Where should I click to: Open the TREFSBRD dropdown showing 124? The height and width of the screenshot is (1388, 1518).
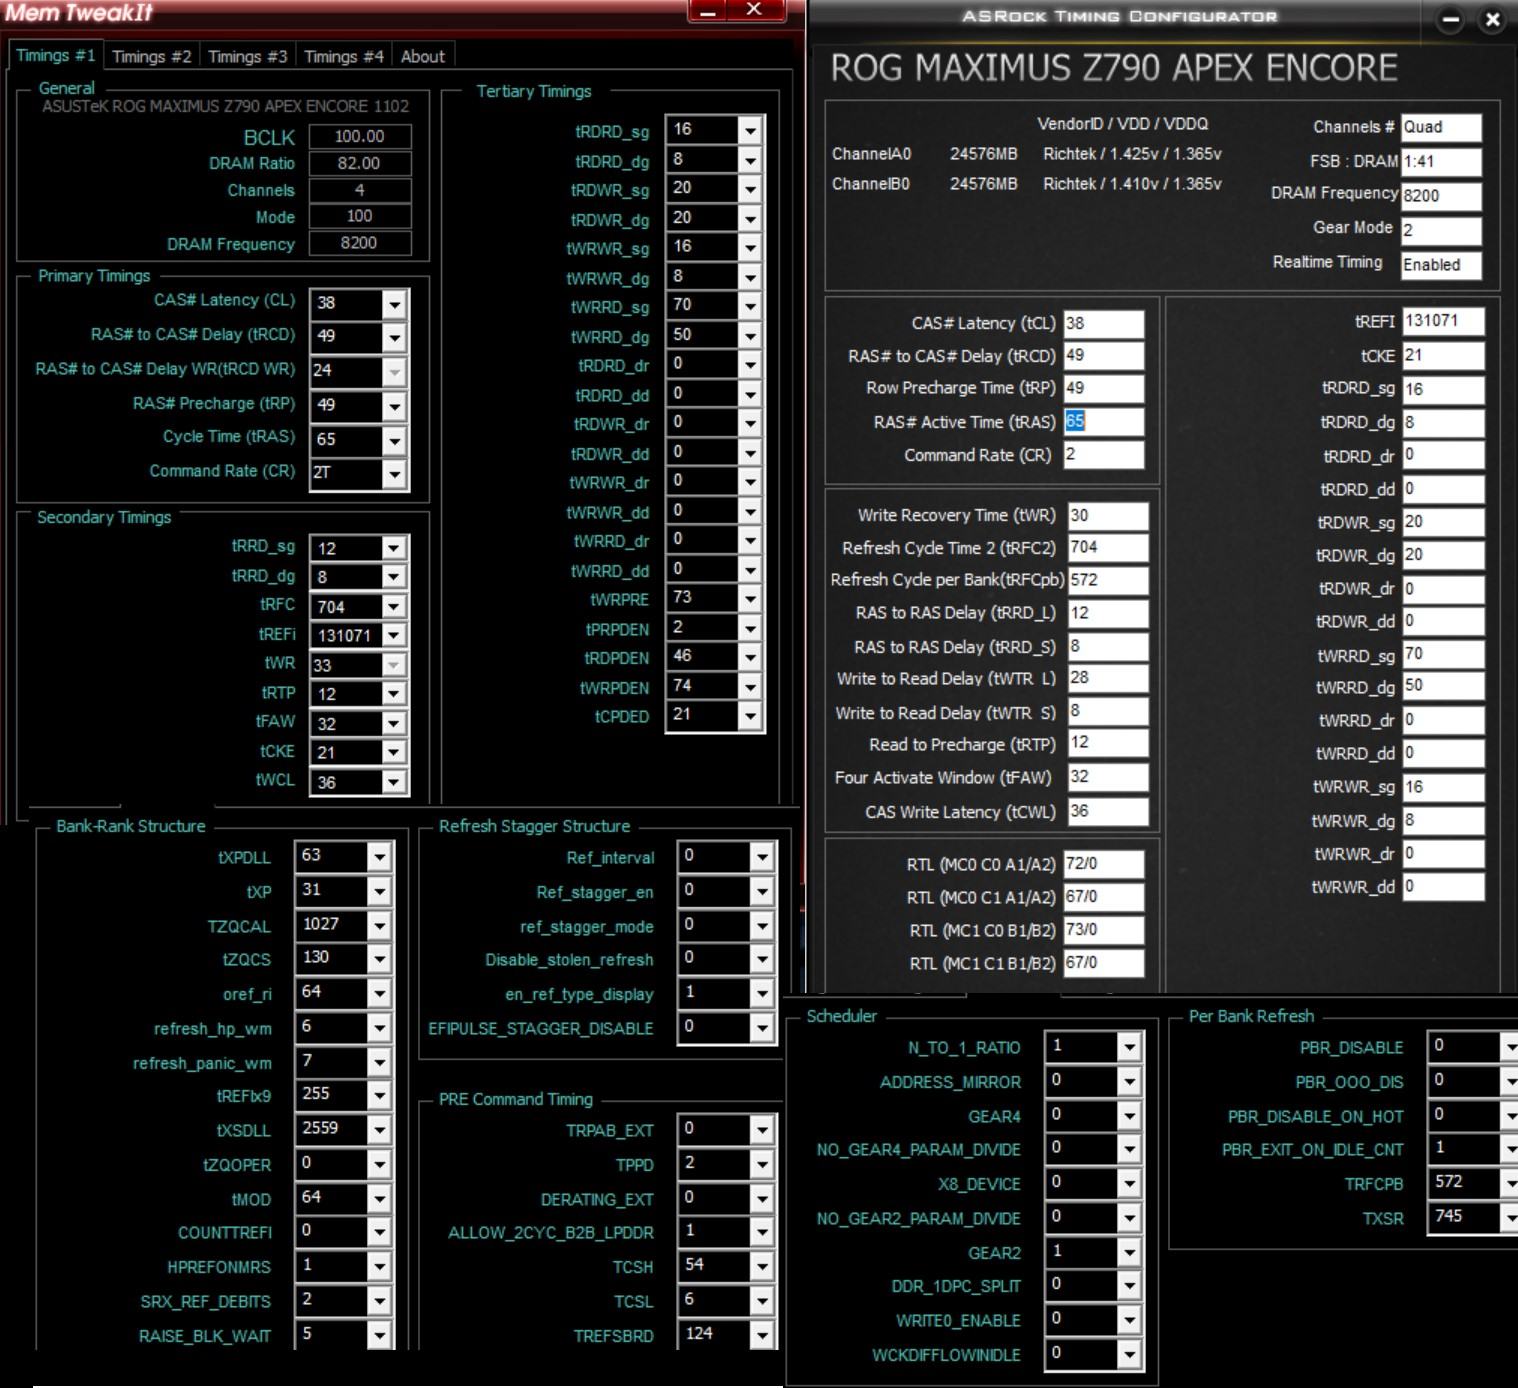(762, 1335)
